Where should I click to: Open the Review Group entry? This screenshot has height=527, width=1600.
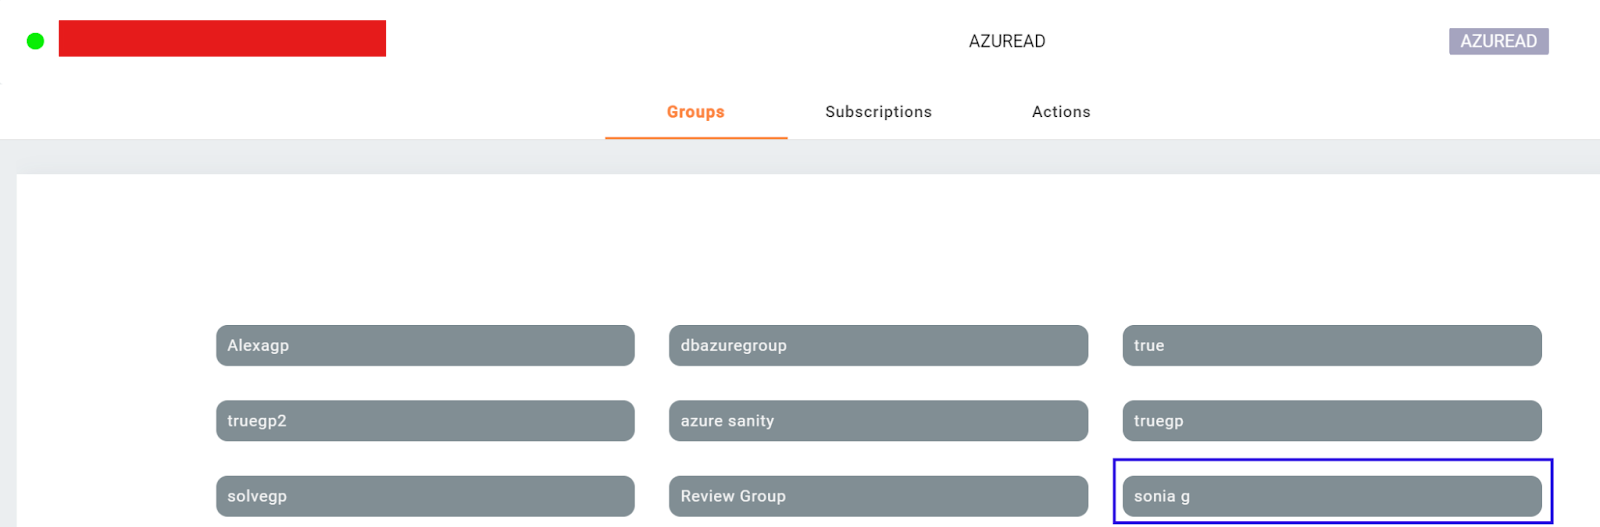point(878,496)
